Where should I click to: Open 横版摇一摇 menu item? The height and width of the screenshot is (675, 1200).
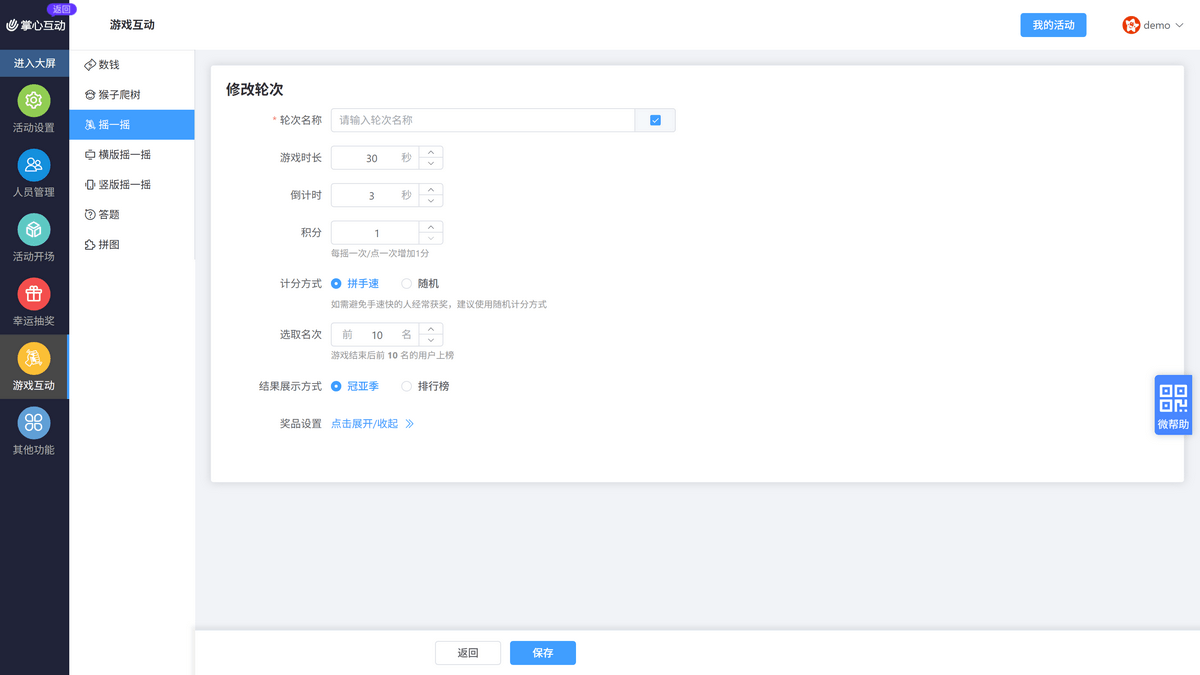pyautogui.click(x=132, y=155)
